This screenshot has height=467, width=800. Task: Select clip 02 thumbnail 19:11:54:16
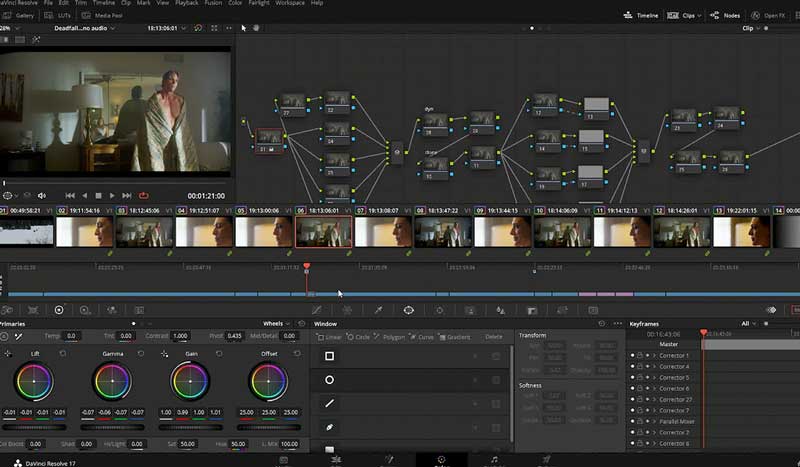[85, 232]
